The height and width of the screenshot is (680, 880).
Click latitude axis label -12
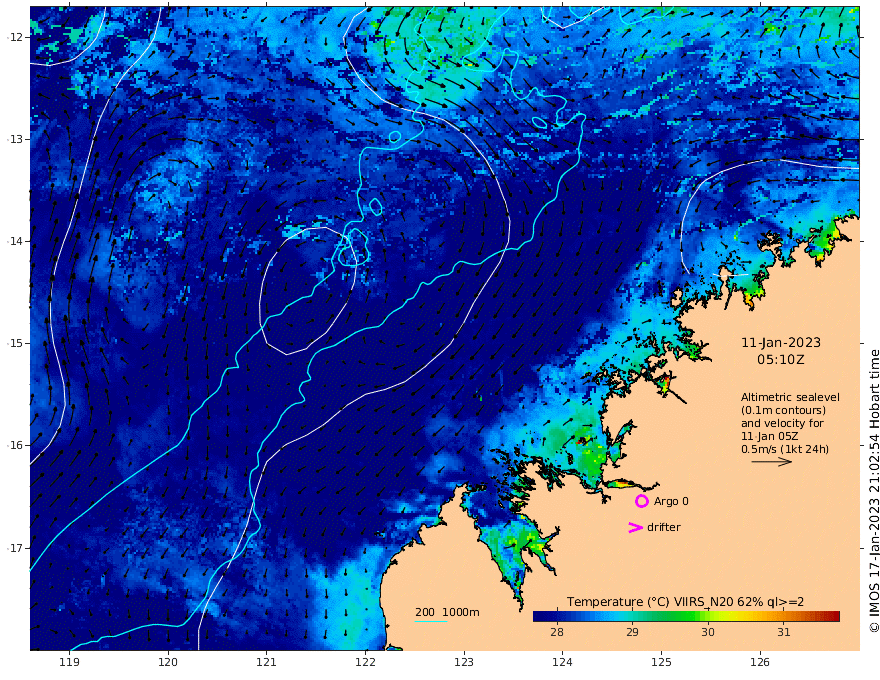tap(15, 37)
